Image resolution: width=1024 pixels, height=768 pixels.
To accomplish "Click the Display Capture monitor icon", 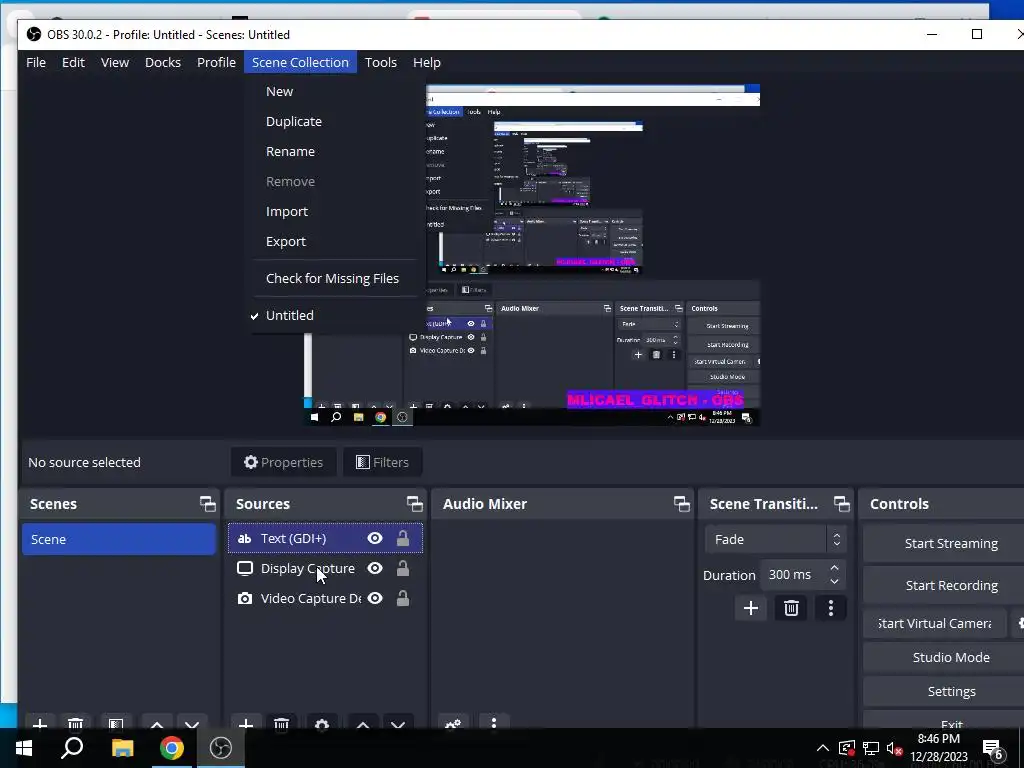I will click(245, 568).
